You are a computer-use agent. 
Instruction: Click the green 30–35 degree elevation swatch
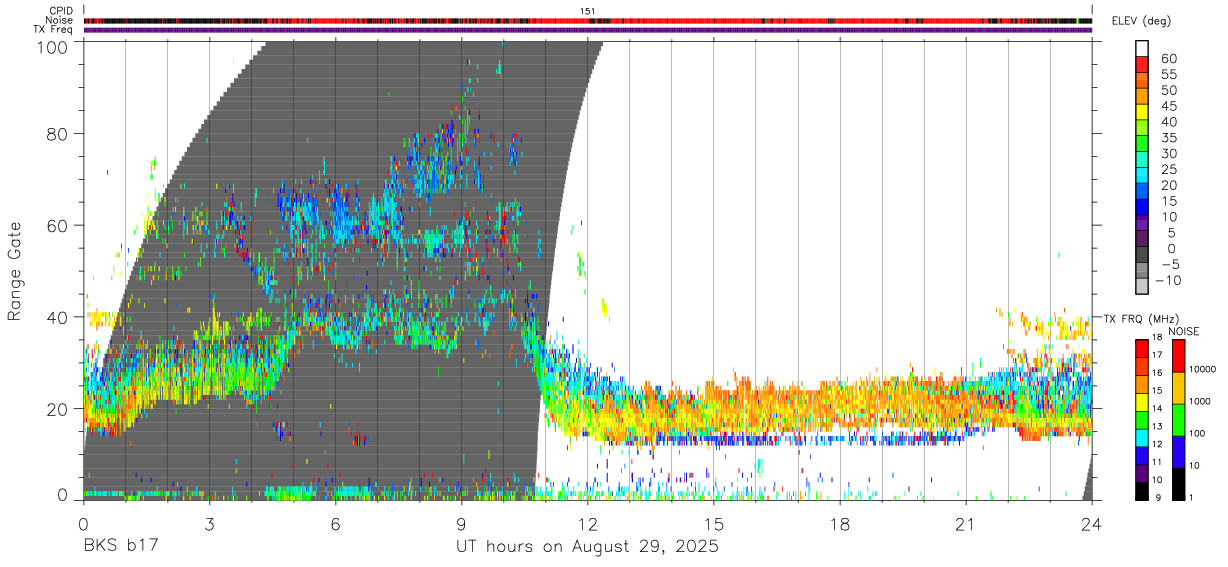1142,144
